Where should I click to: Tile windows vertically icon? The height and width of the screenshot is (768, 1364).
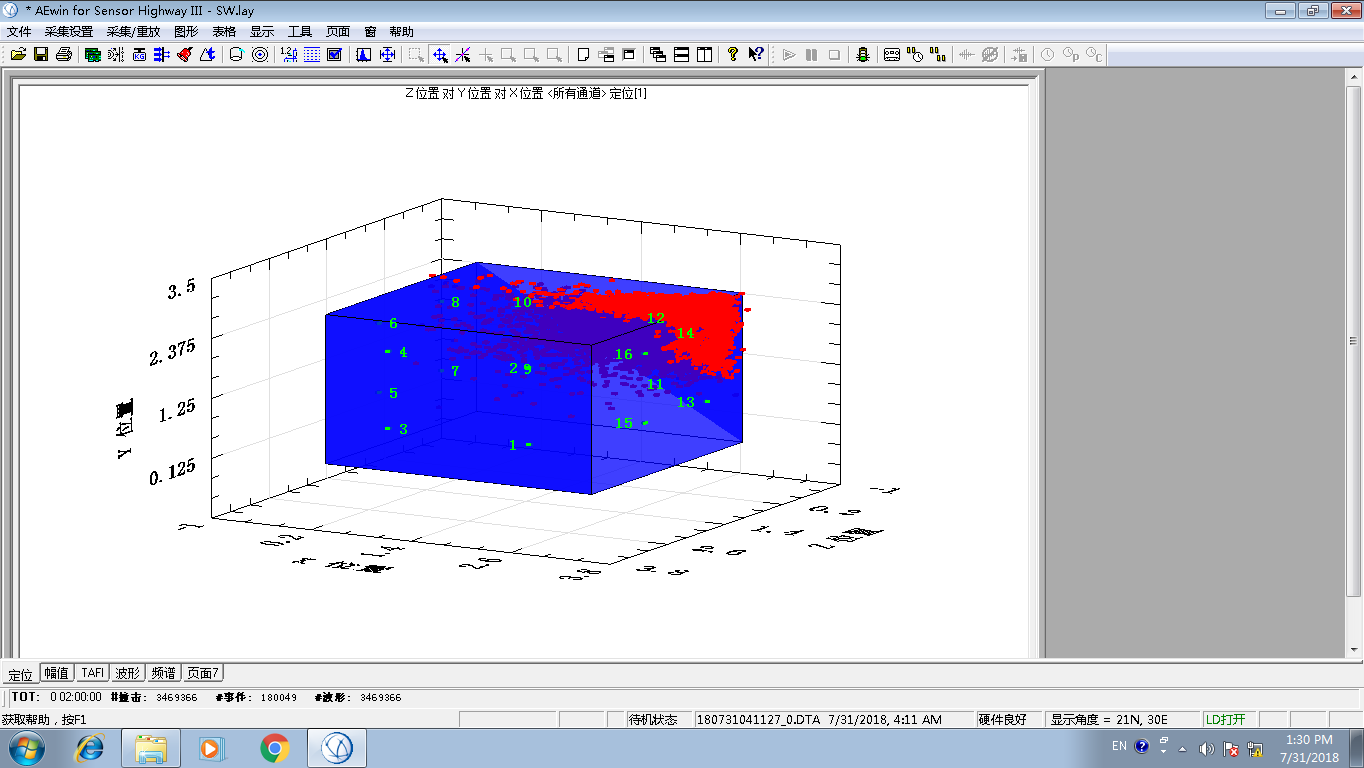(704, 54)
